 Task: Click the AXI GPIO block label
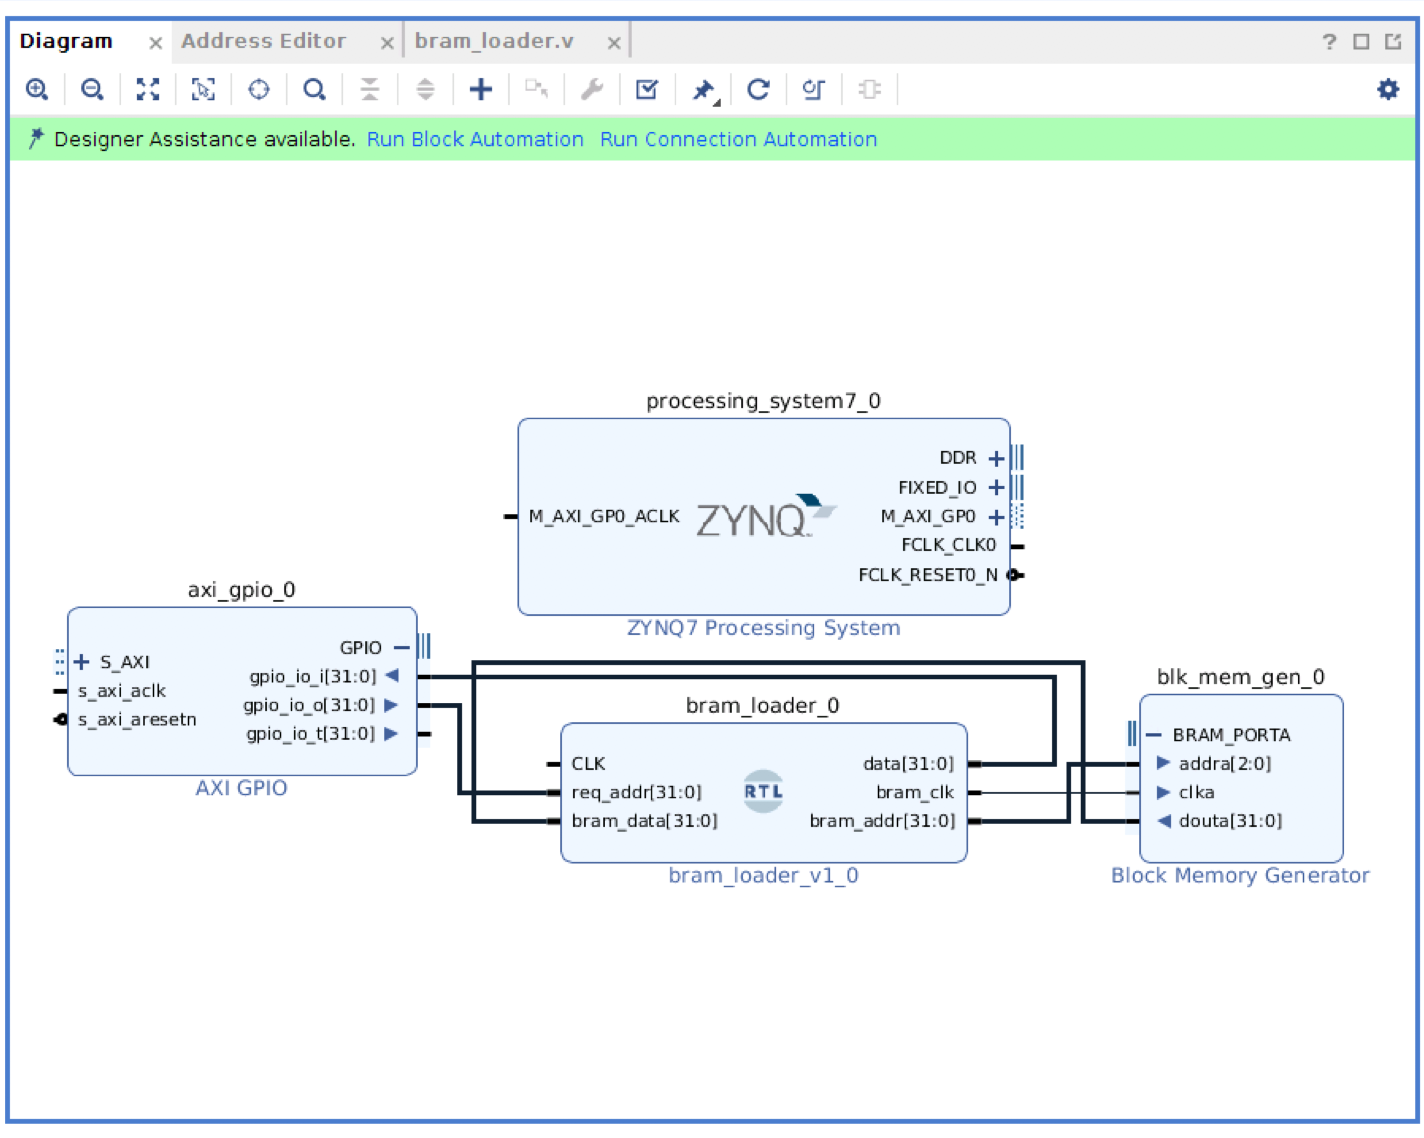click(241, 788)
